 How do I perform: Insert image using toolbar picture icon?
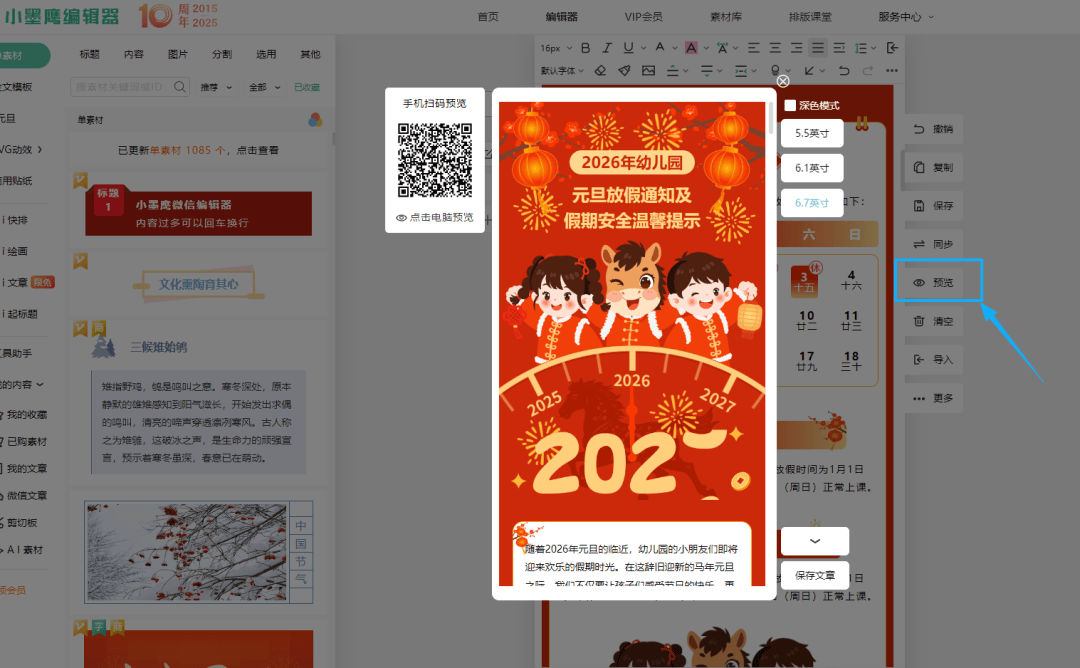(649, 71)
